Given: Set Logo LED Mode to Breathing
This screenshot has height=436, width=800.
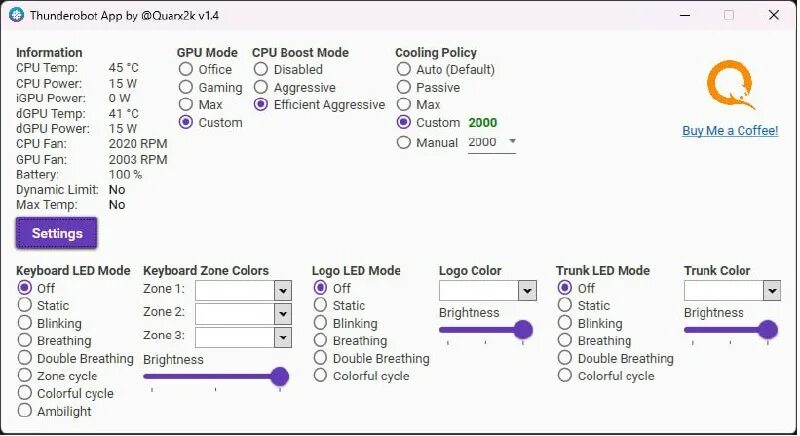Looking at the screenshot, I should (x=320, y=341).
